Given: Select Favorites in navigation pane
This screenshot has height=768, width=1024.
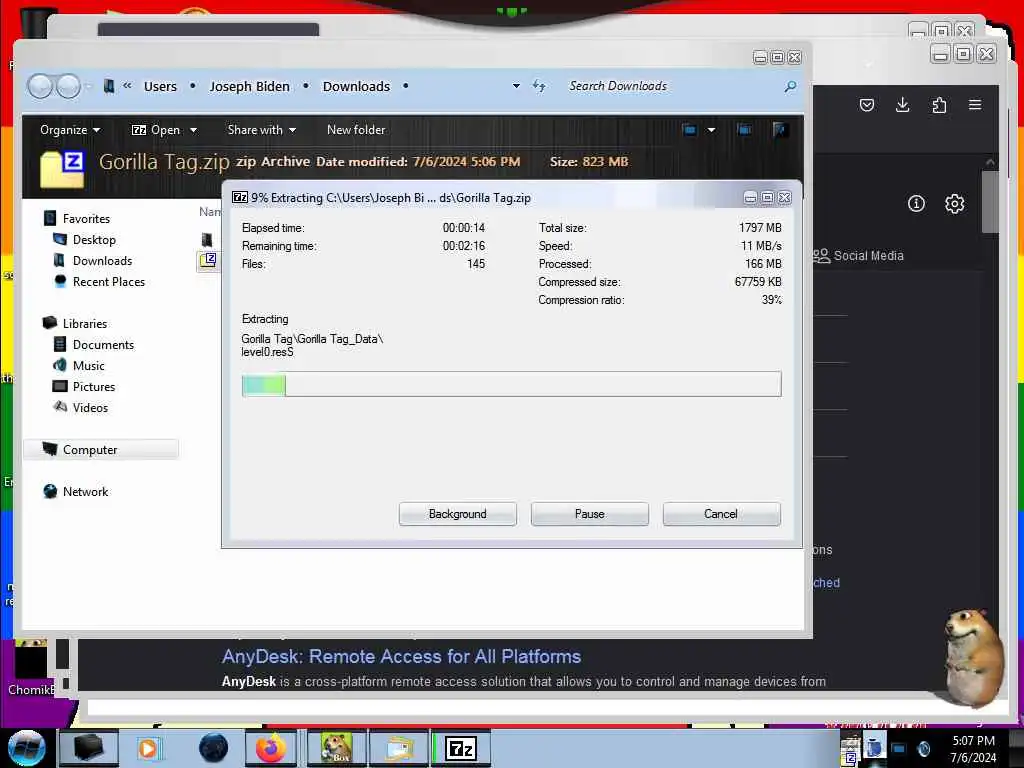Looking at the screenshot, I should click(x=77, y=219).
